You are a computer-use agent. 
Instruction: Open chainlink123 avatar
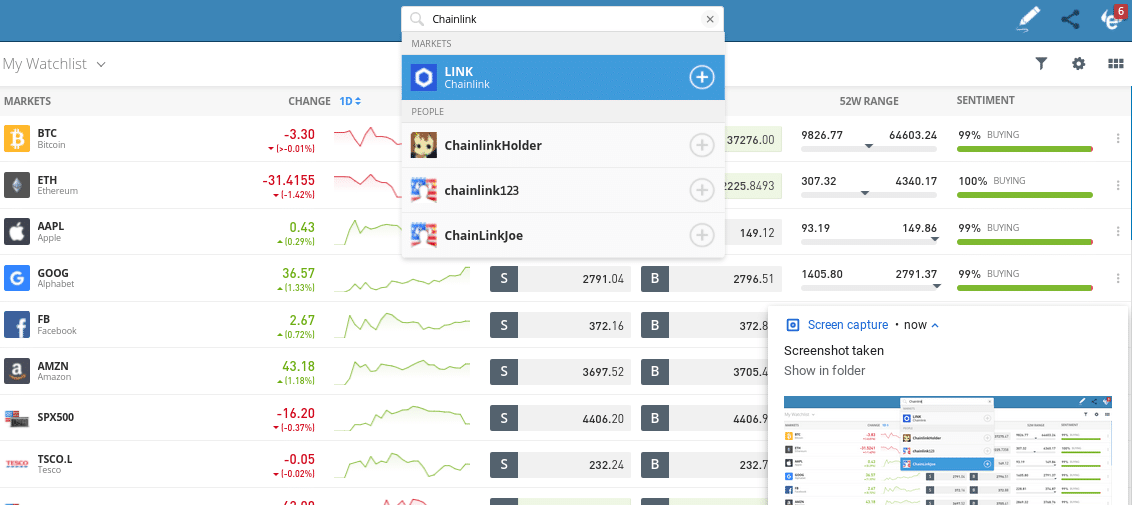pyautogui.click(x=424, y=190)
